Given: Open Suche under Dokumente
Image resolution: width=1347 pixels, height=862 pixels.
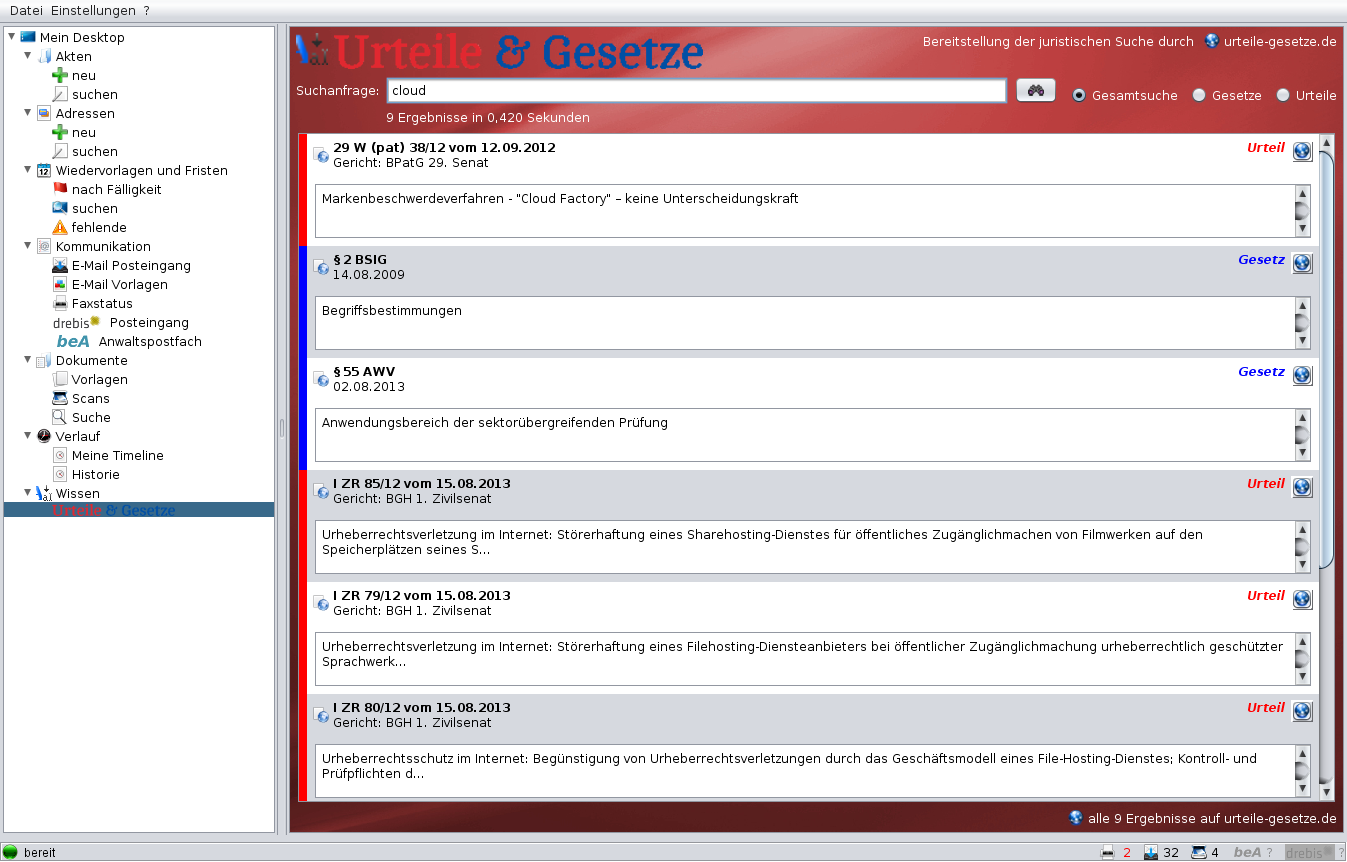Looking at the screenshot, I should tap(81, 417).
